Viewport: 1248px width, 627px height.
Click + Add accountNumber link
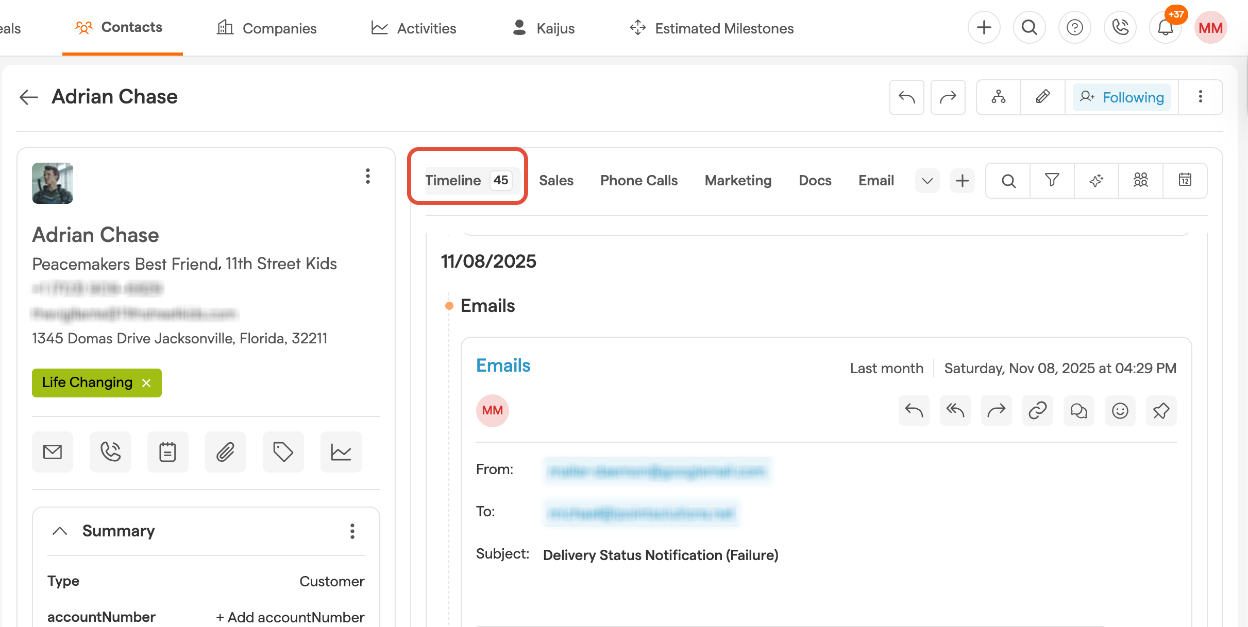pos(290,617)
